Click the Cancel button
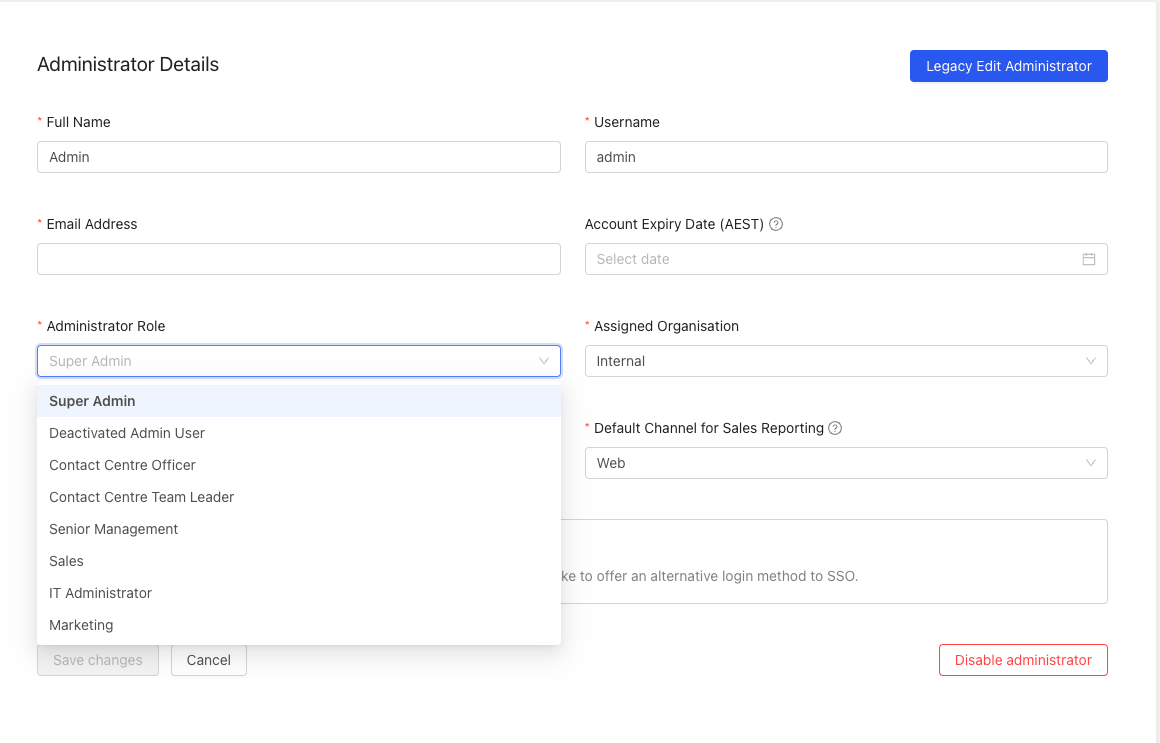The image size is (1160, 743). pos(208,660)
